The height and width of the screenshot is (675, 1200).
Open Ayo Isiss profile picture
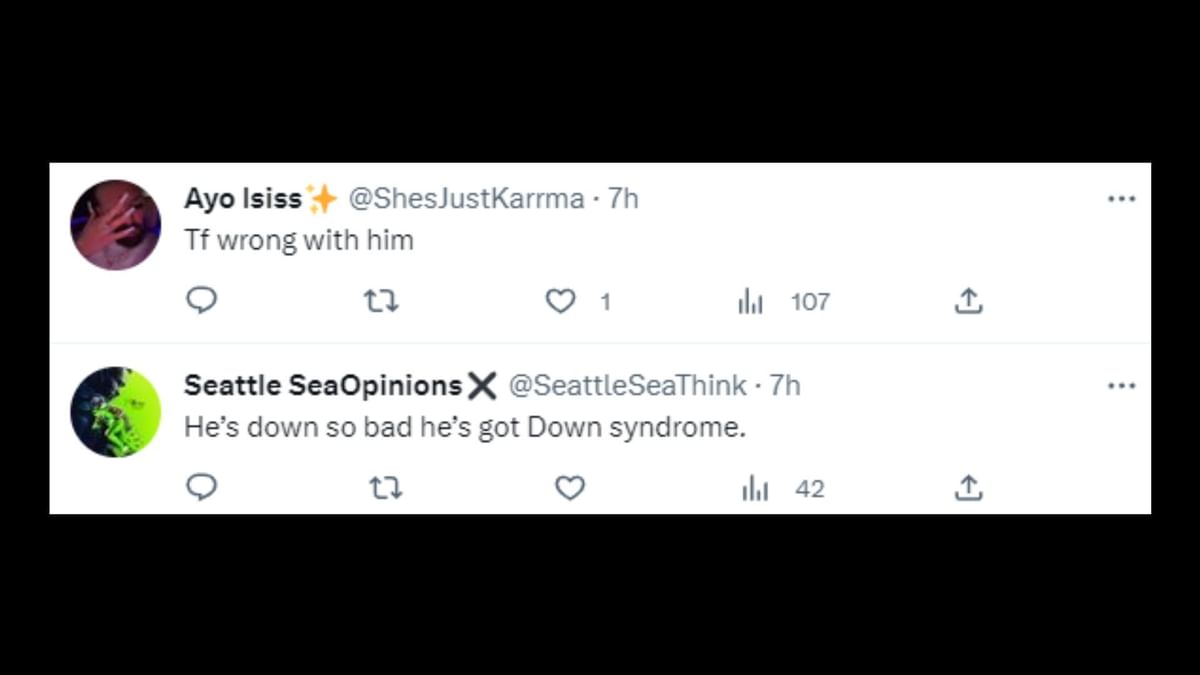coord(115,225)
